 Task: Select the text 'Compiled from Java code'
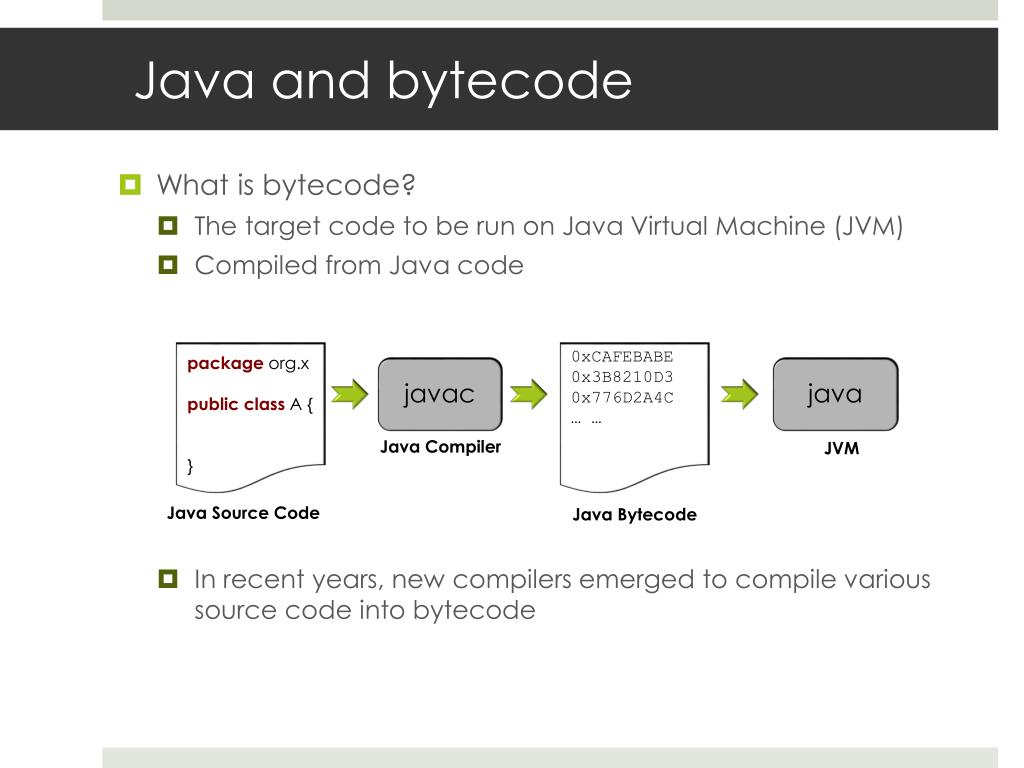(x=359, y=265)
